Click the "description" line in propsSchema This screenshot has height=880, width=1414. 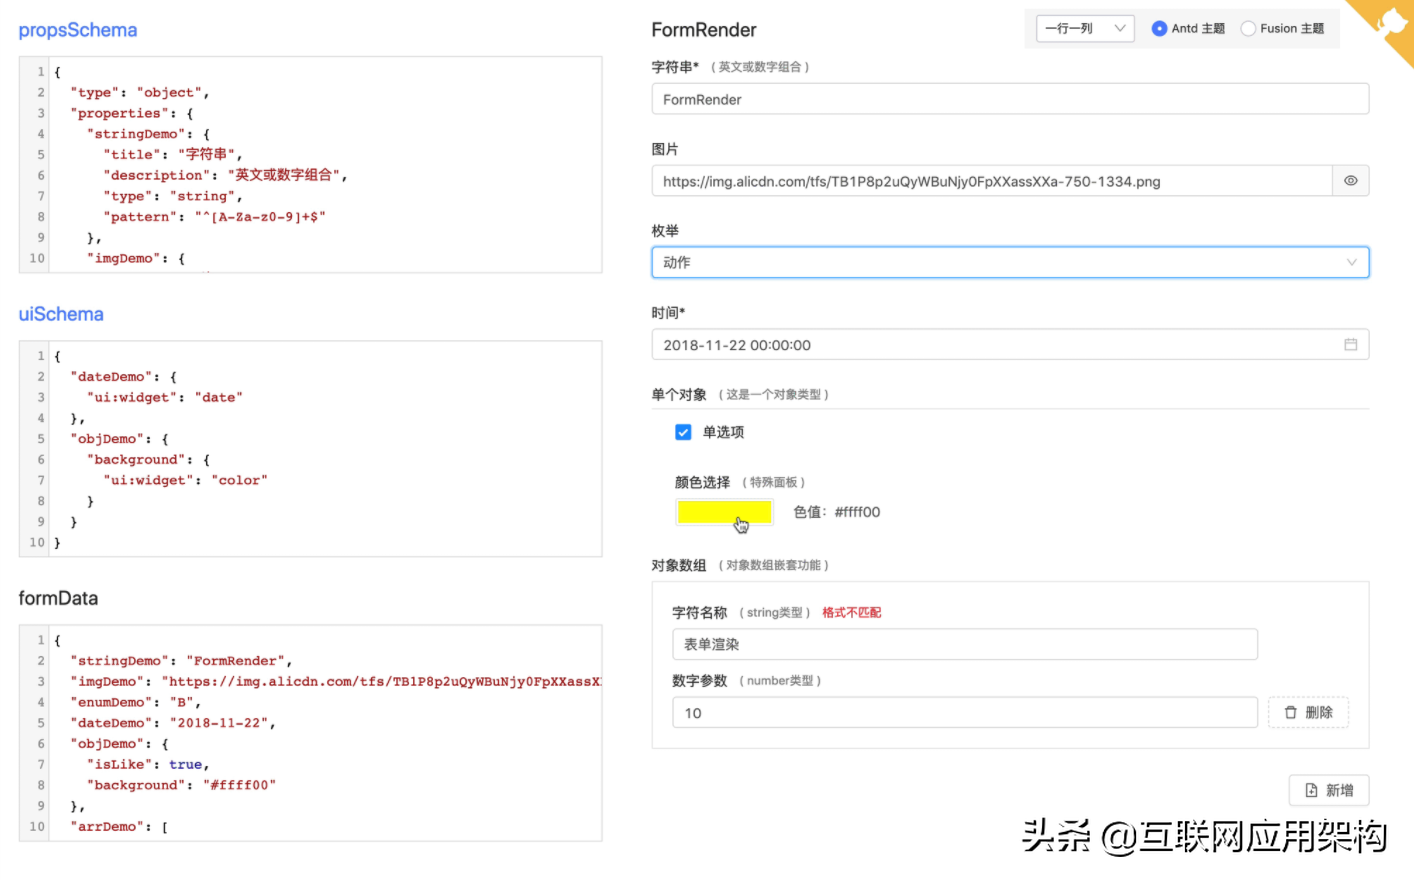pyautogui.click(x=225, y=175)
